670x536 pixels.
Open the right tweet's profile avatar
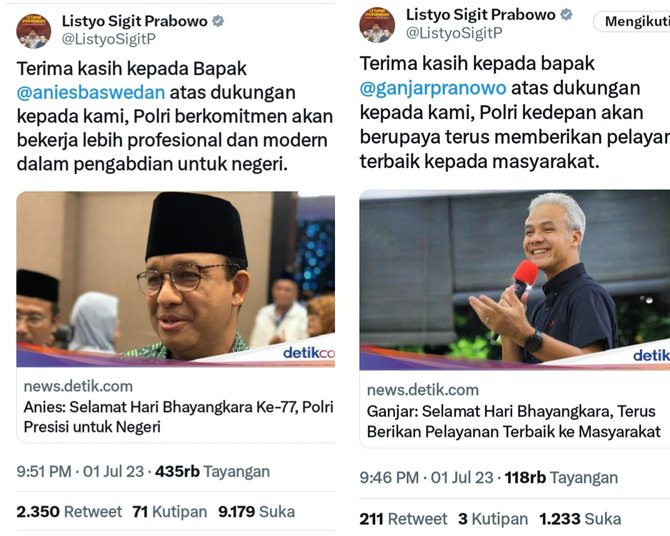pyautogui.click(x=377, y=25)
